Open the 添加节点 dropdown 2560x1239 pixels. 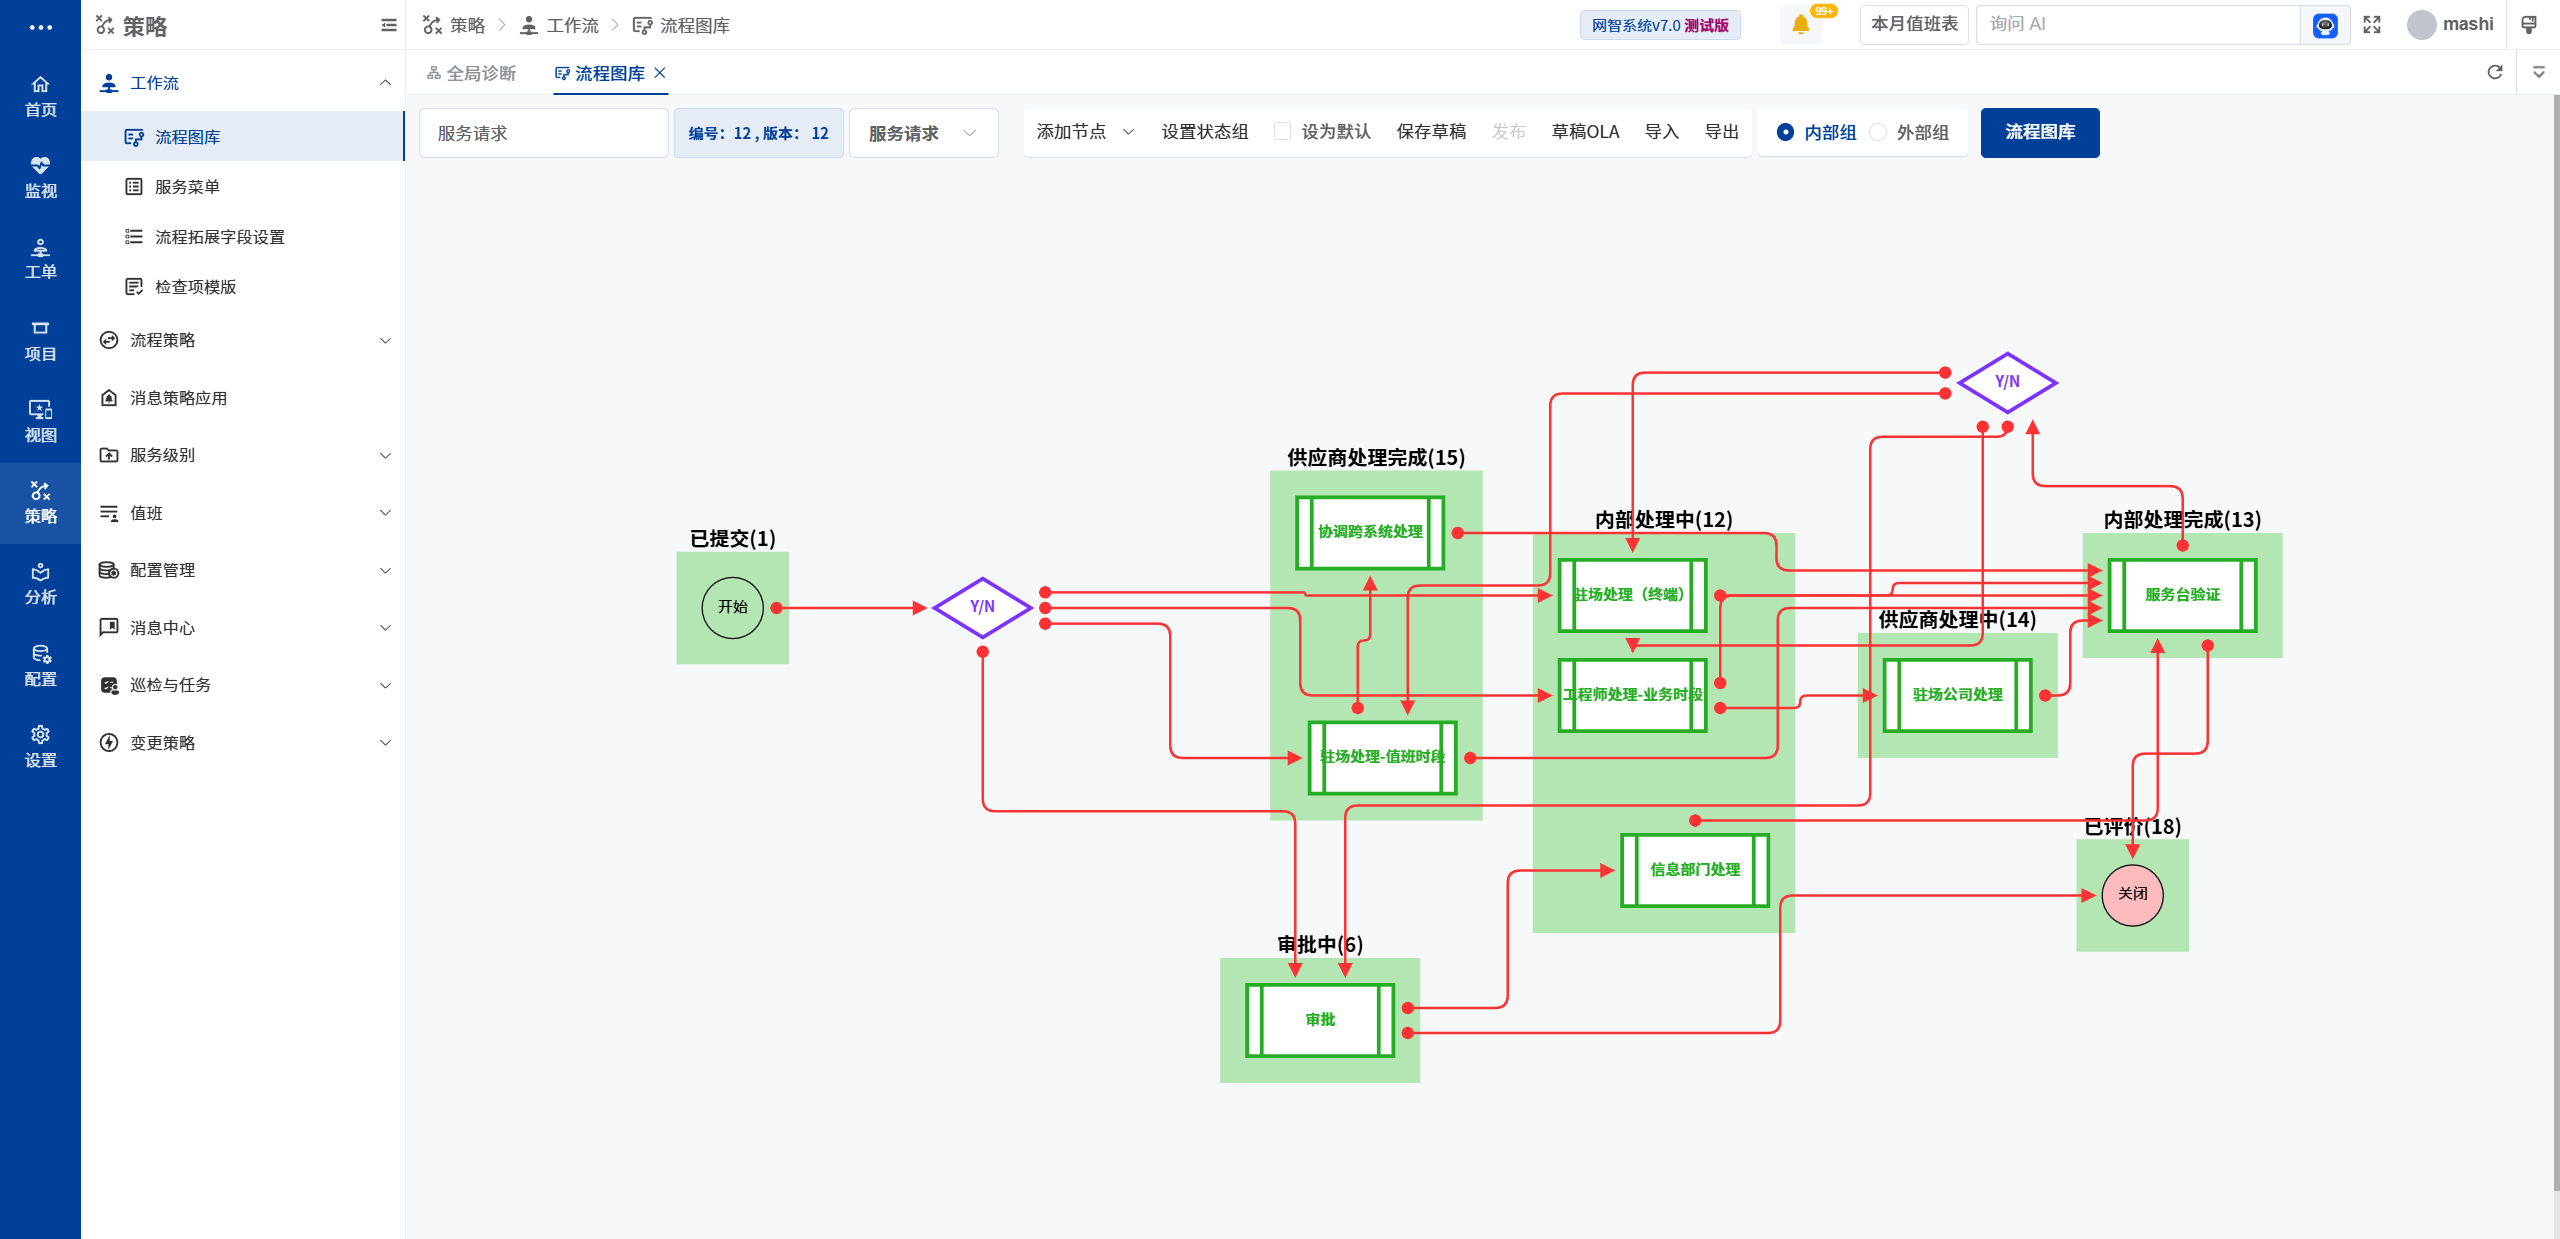tap(1085, 132)
